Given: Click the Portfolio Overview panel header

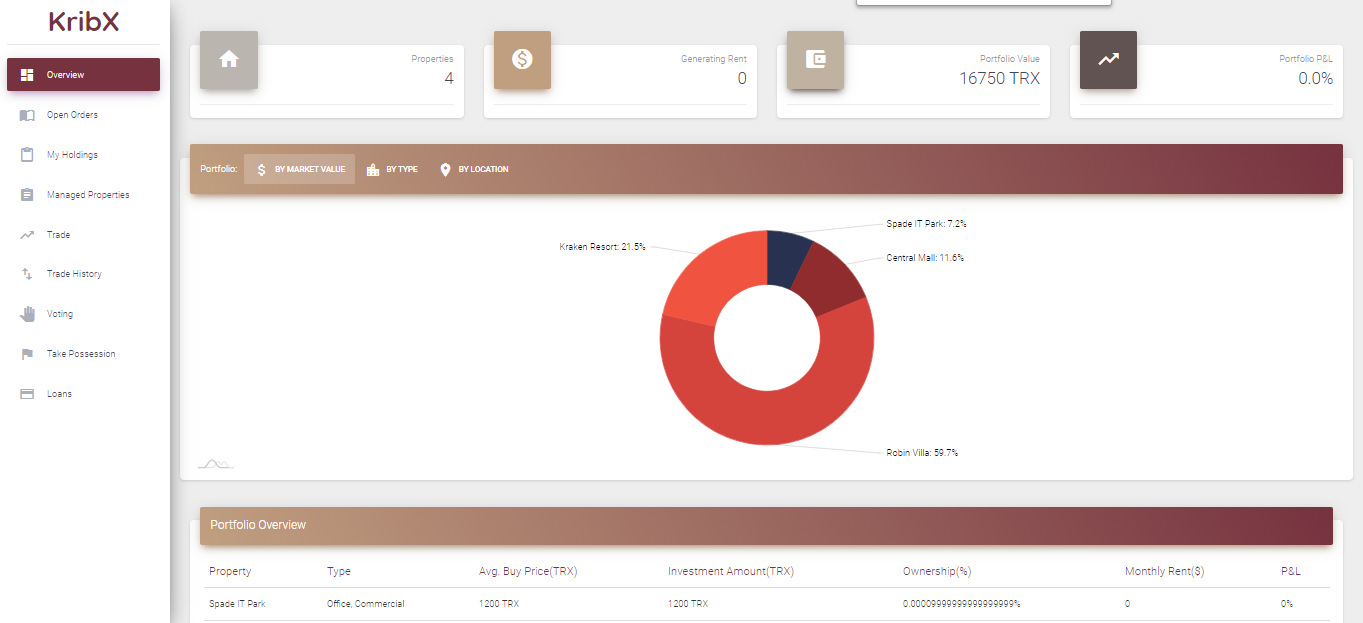Looking at the screenshot, I should tap(766, 525).
